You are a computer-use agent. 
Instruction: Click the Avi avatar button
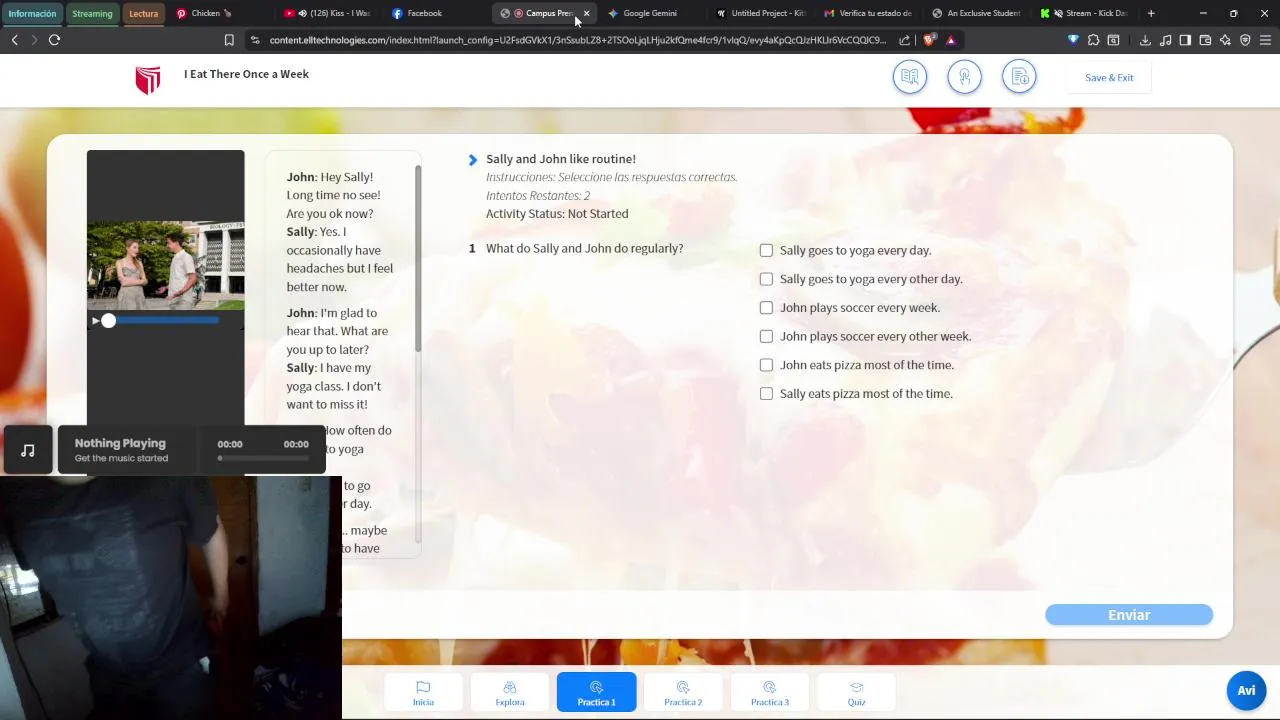coord(1246,690)
